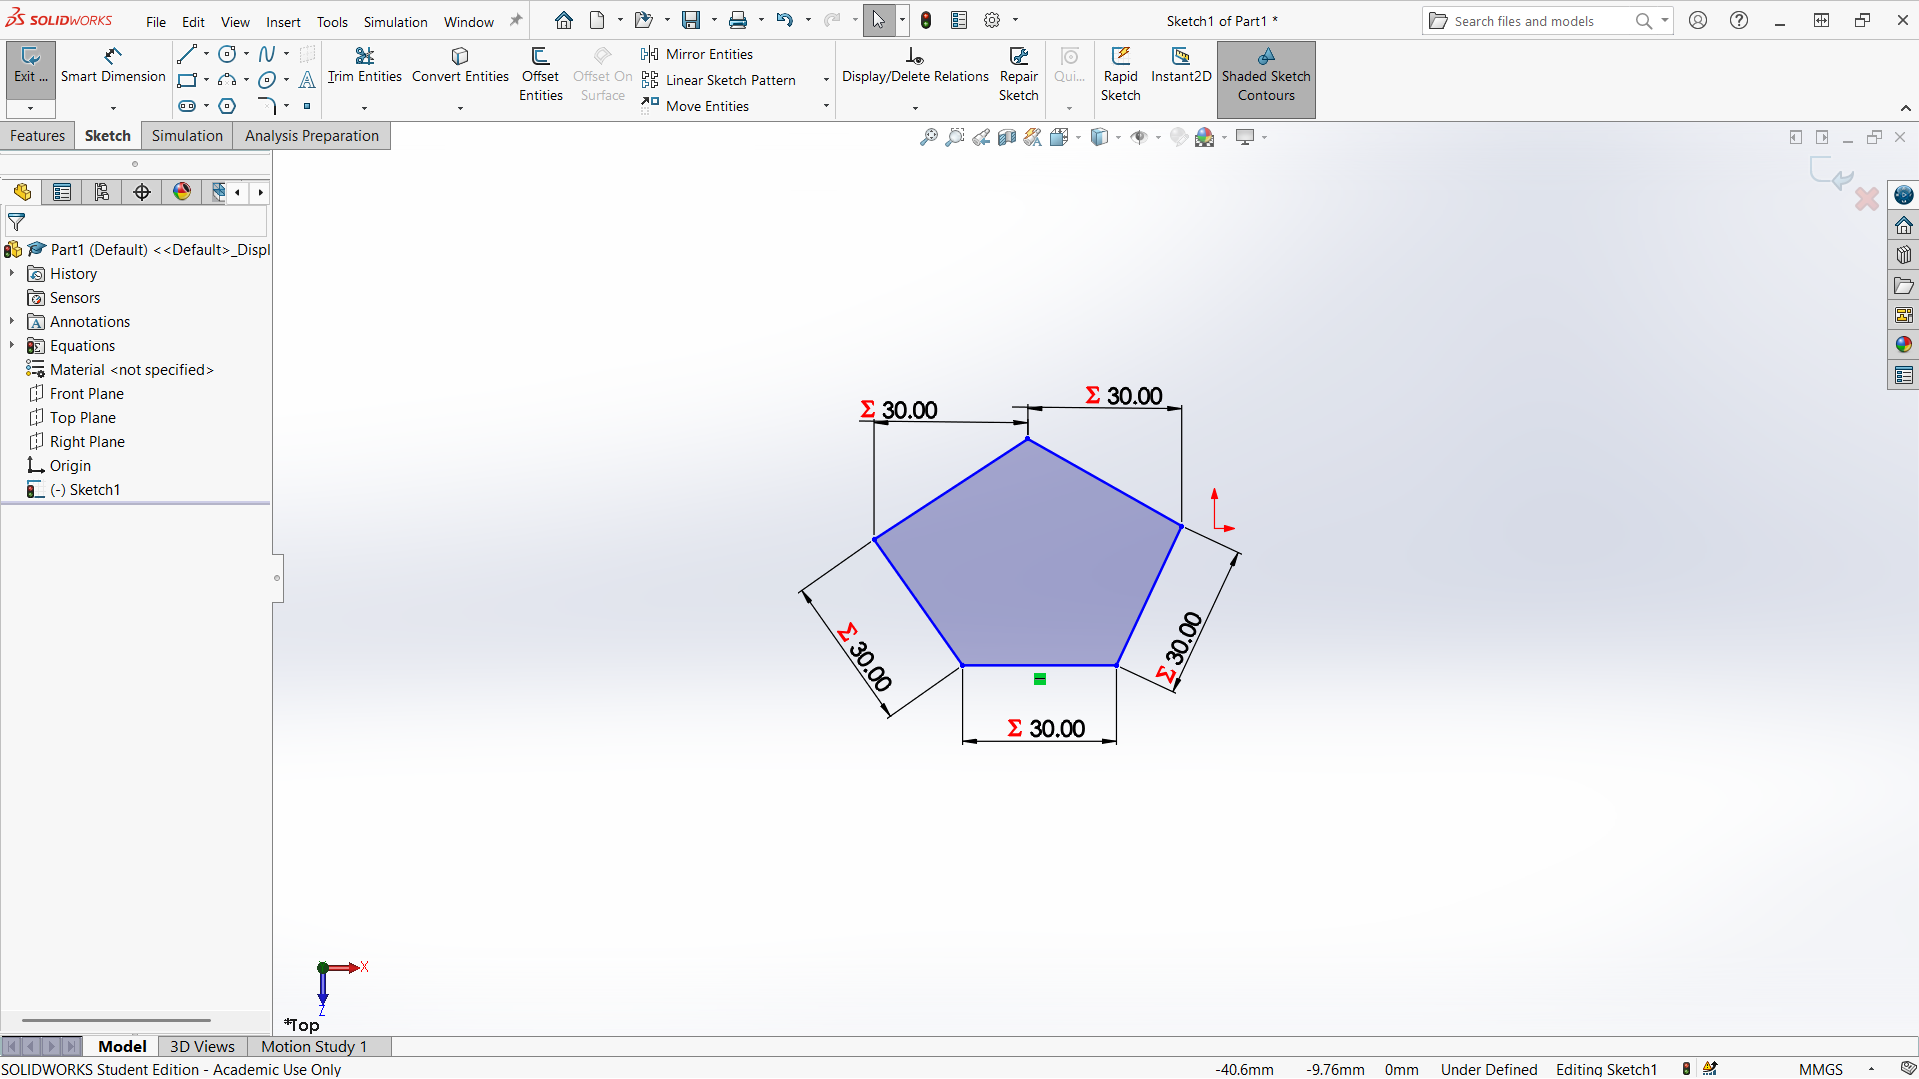
Task: Open SOLIDWORKS Resources in task pane
Action: pyautogui.click(x=1904, y=225)
